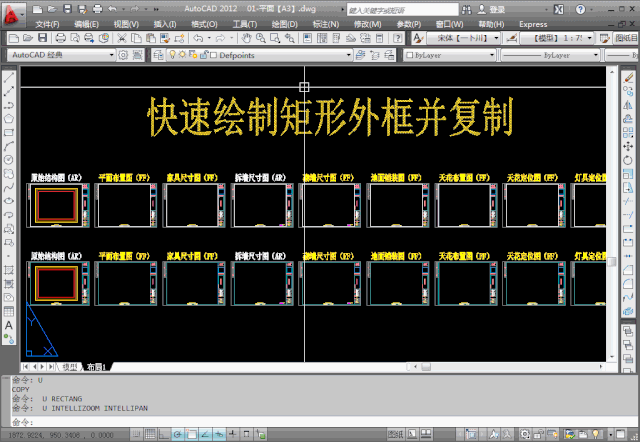This screenshot has width=640, height=442.
Task: Select the Spline draw tool
Action: (x=9, y=187)
